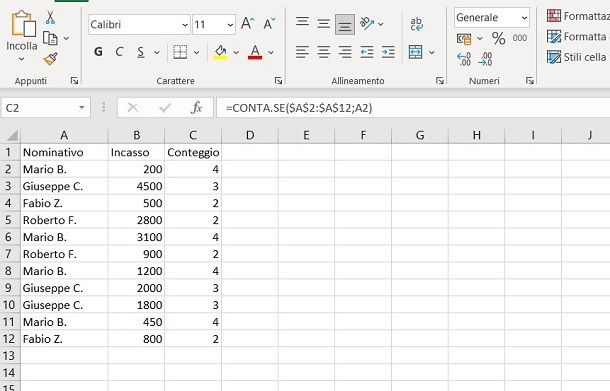
Task: Click accounting number format icon
Action: [x=464, y=39]
